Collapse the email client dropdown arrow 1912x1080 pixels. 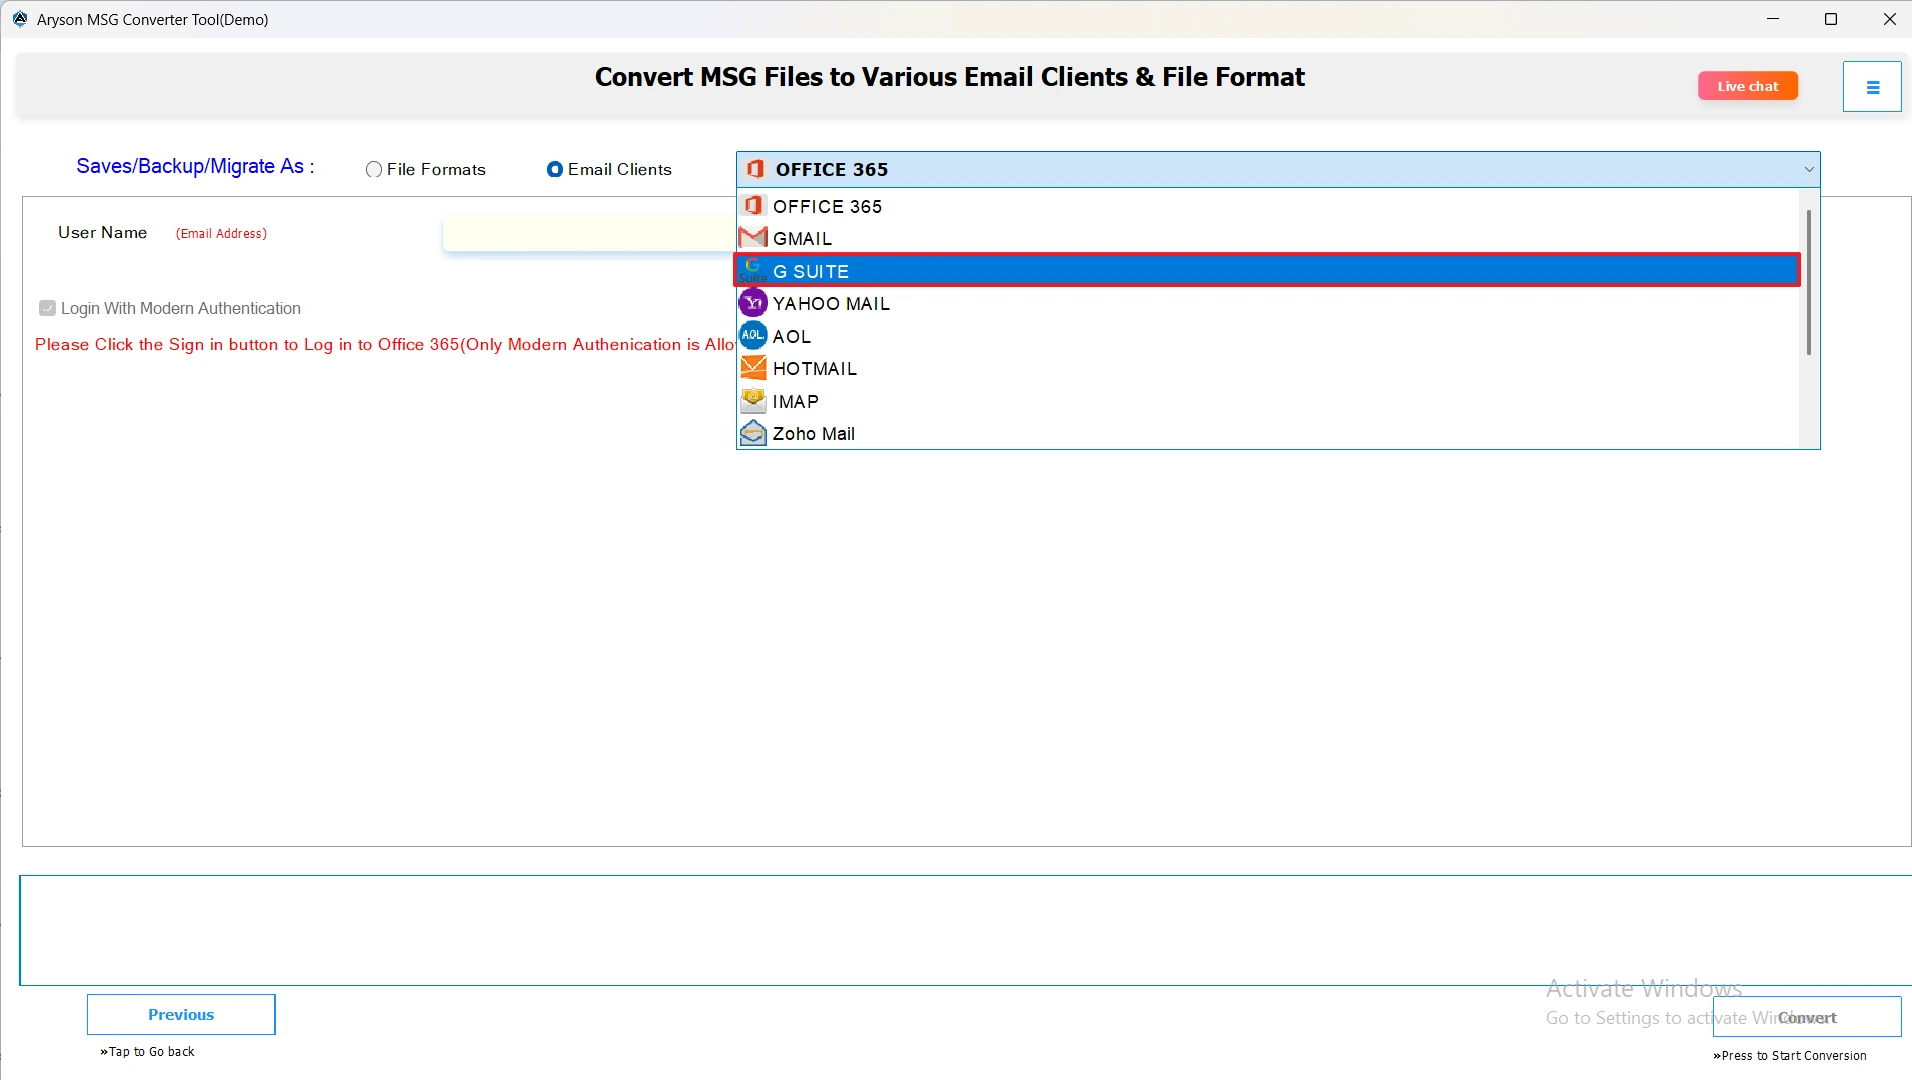click(x=1808, y=170)
